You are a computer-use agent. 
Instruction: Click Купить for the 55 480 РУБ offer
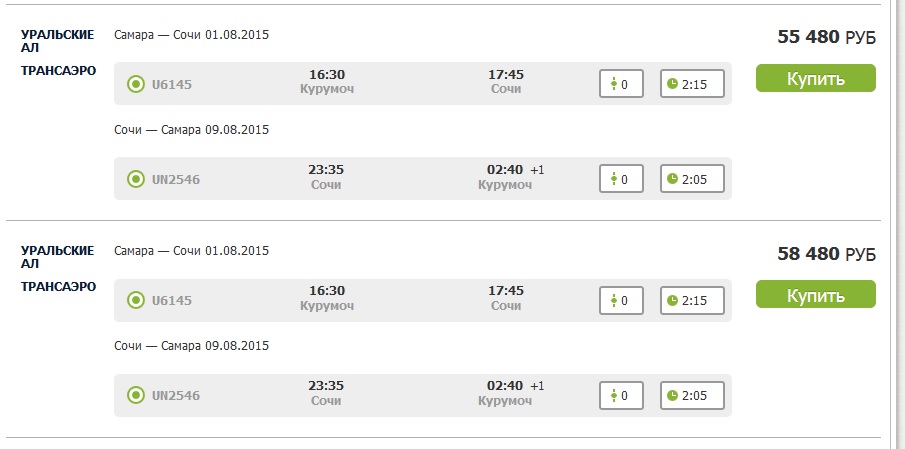816,78
